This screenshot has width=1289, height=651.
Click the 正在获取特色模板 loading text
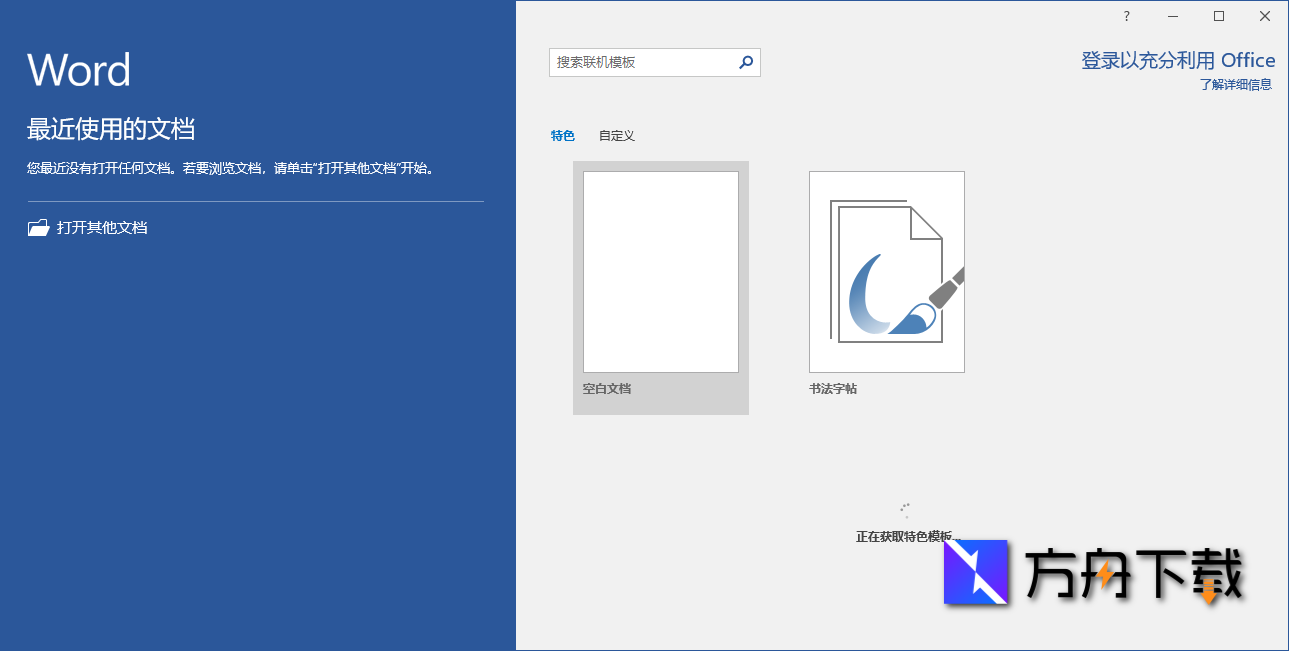(905, 534)
